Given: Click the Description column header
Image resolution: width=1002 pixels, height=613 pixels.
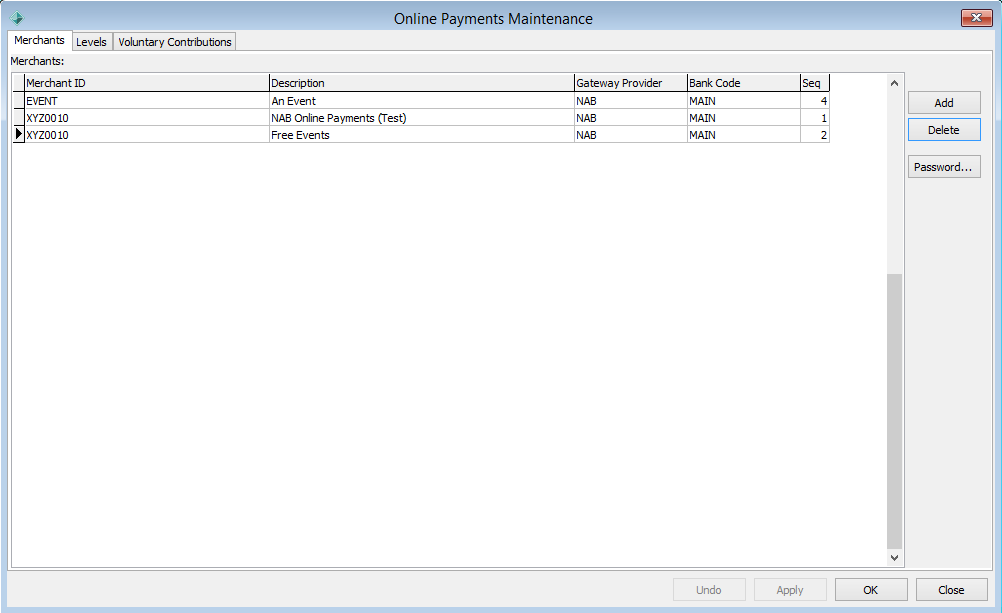Looking at the screenshot, I should click(420, 83).
